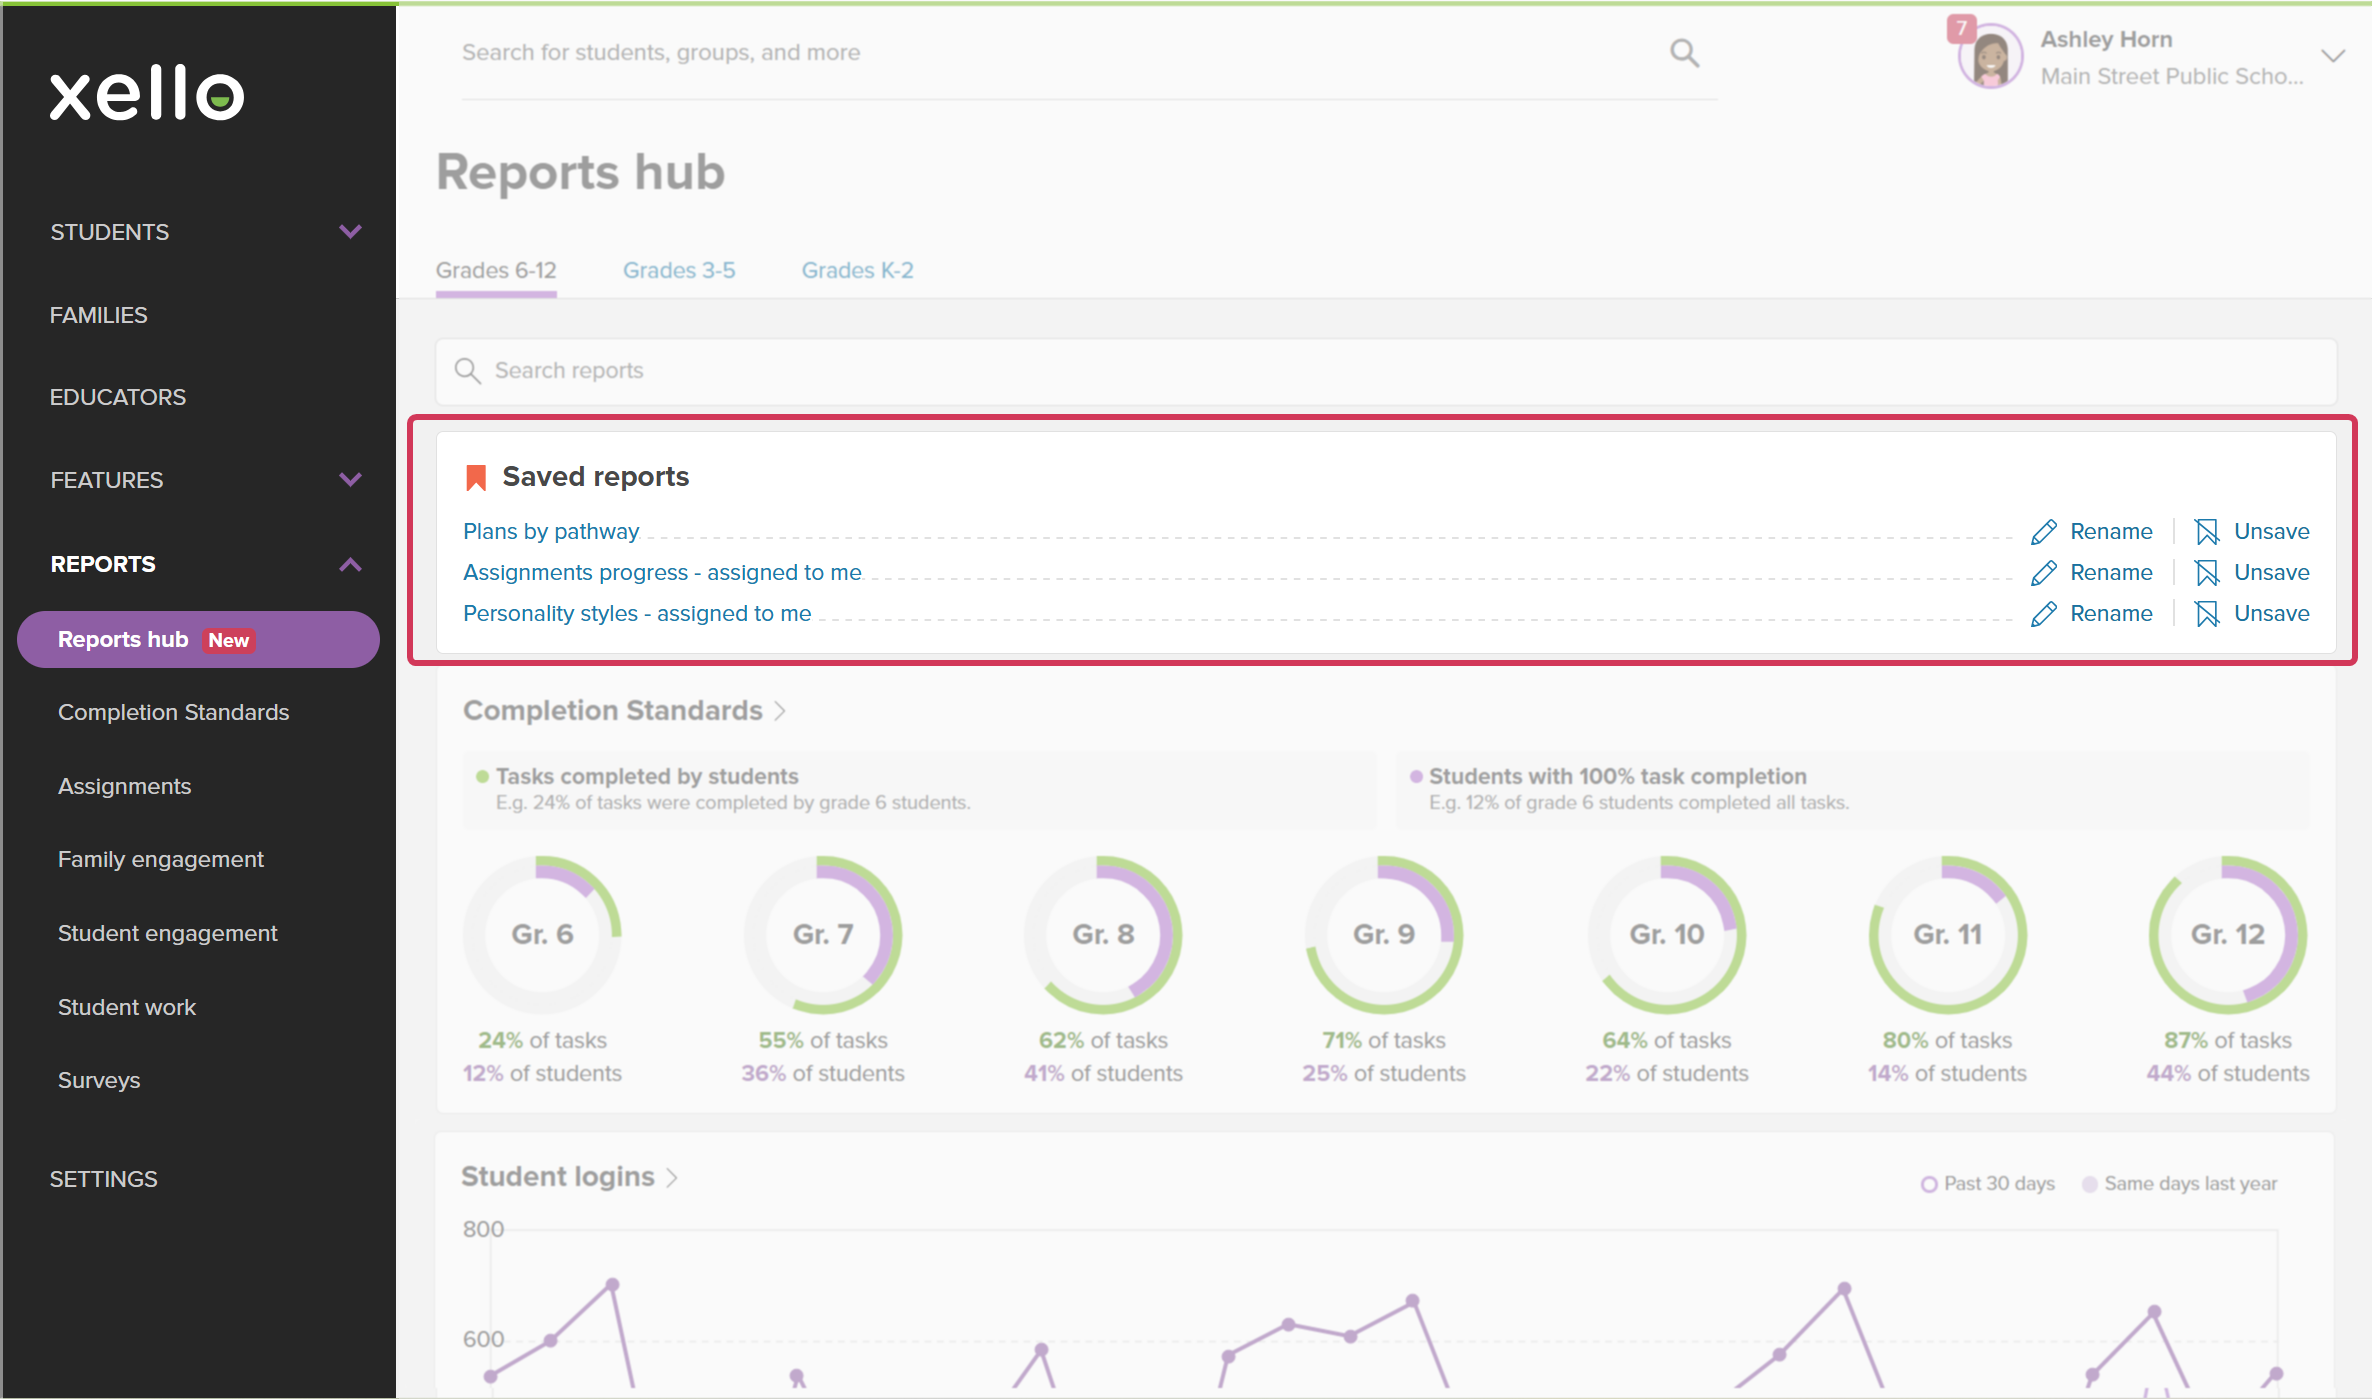Select Student engagement in the sidebar
Screen dimensions: 2372x1399
coord(167,933)
